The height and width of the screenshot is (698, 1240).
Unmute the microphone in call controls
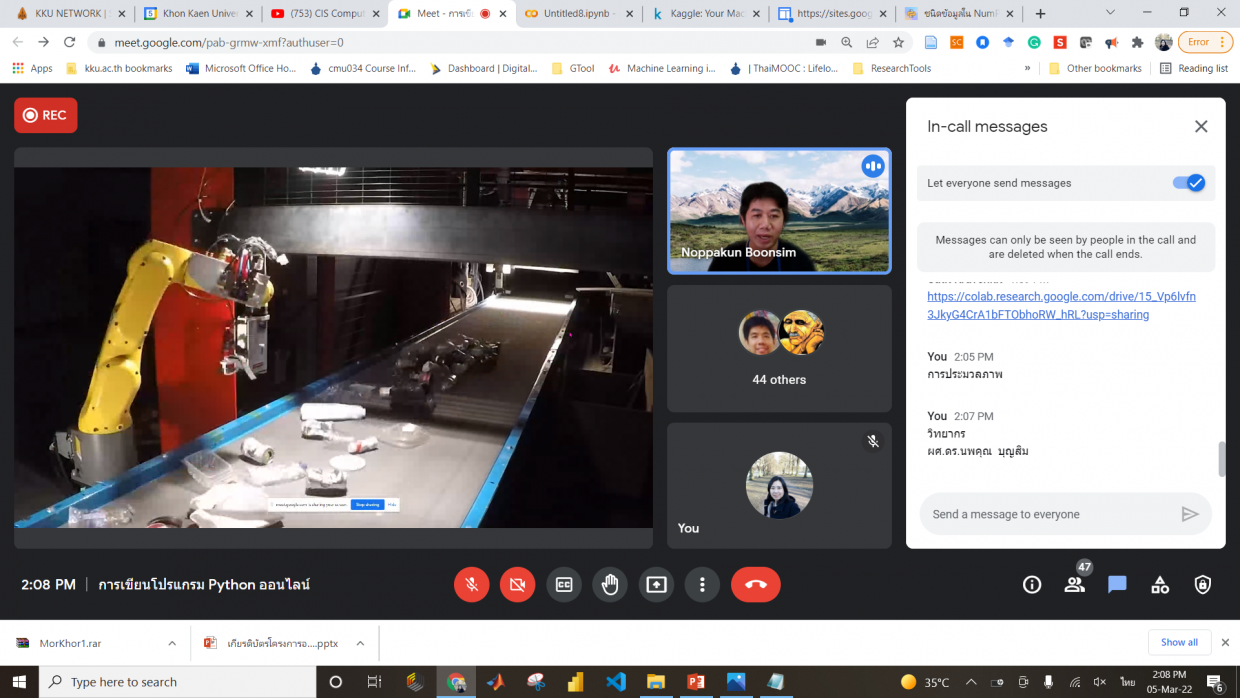point(471,585)
